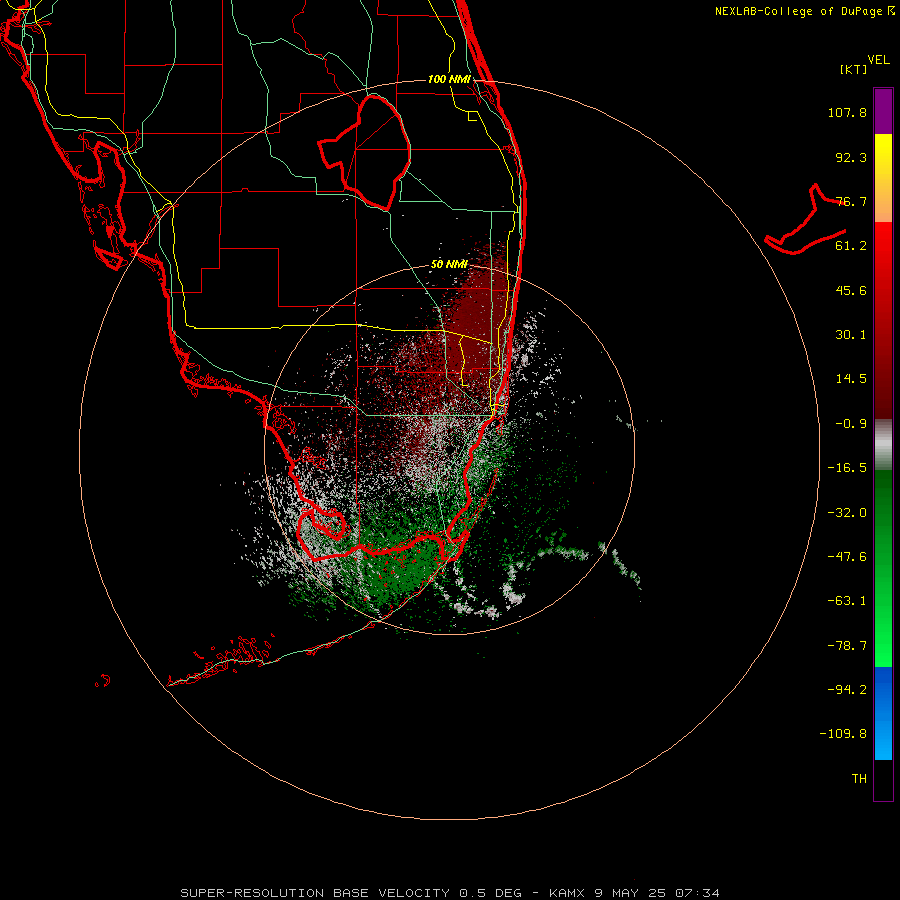
Task: Click the Super-Resolution Base Velocity caption
Action: pyautogui.click(x=449, y=893)
